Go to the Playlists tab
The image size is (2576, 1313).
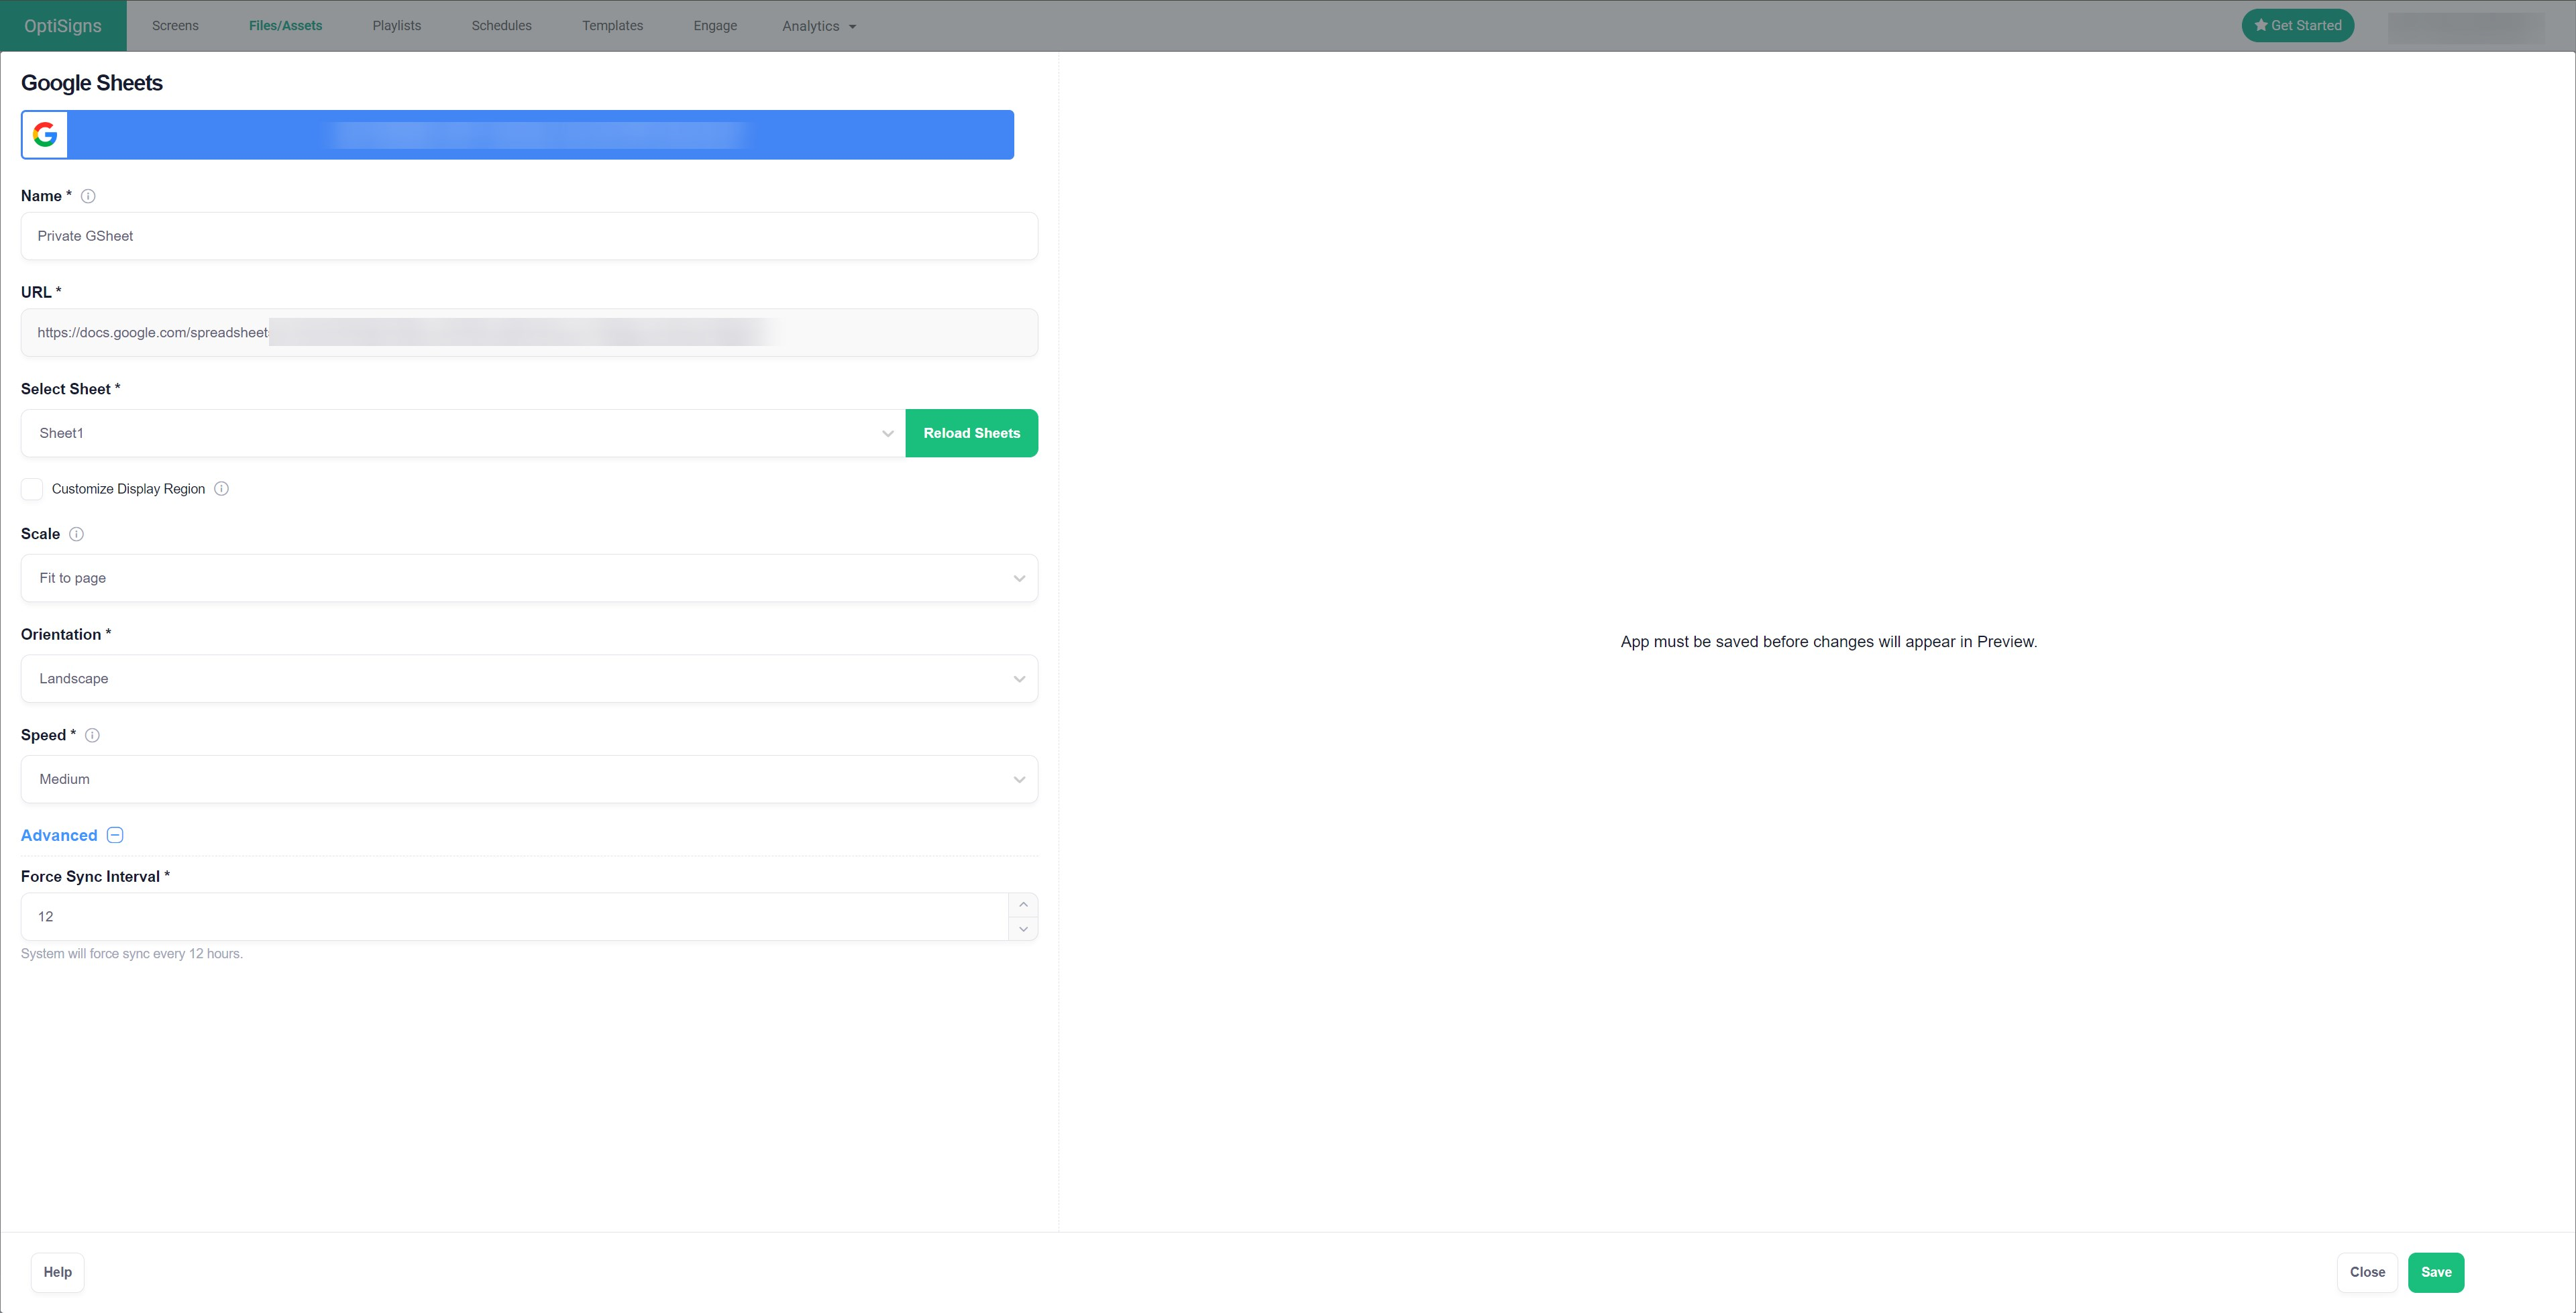click(396, 26)
